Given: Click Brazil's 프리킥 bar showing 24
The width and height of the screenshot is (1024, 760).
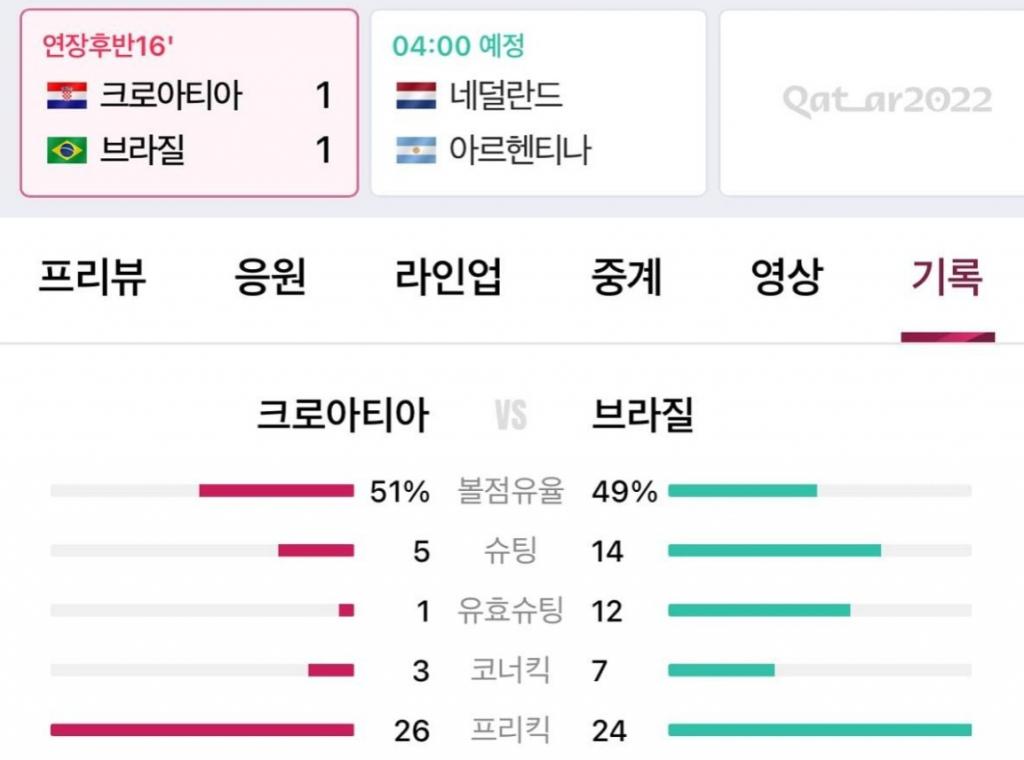Looking at the screenshot, I should [819, 730].
